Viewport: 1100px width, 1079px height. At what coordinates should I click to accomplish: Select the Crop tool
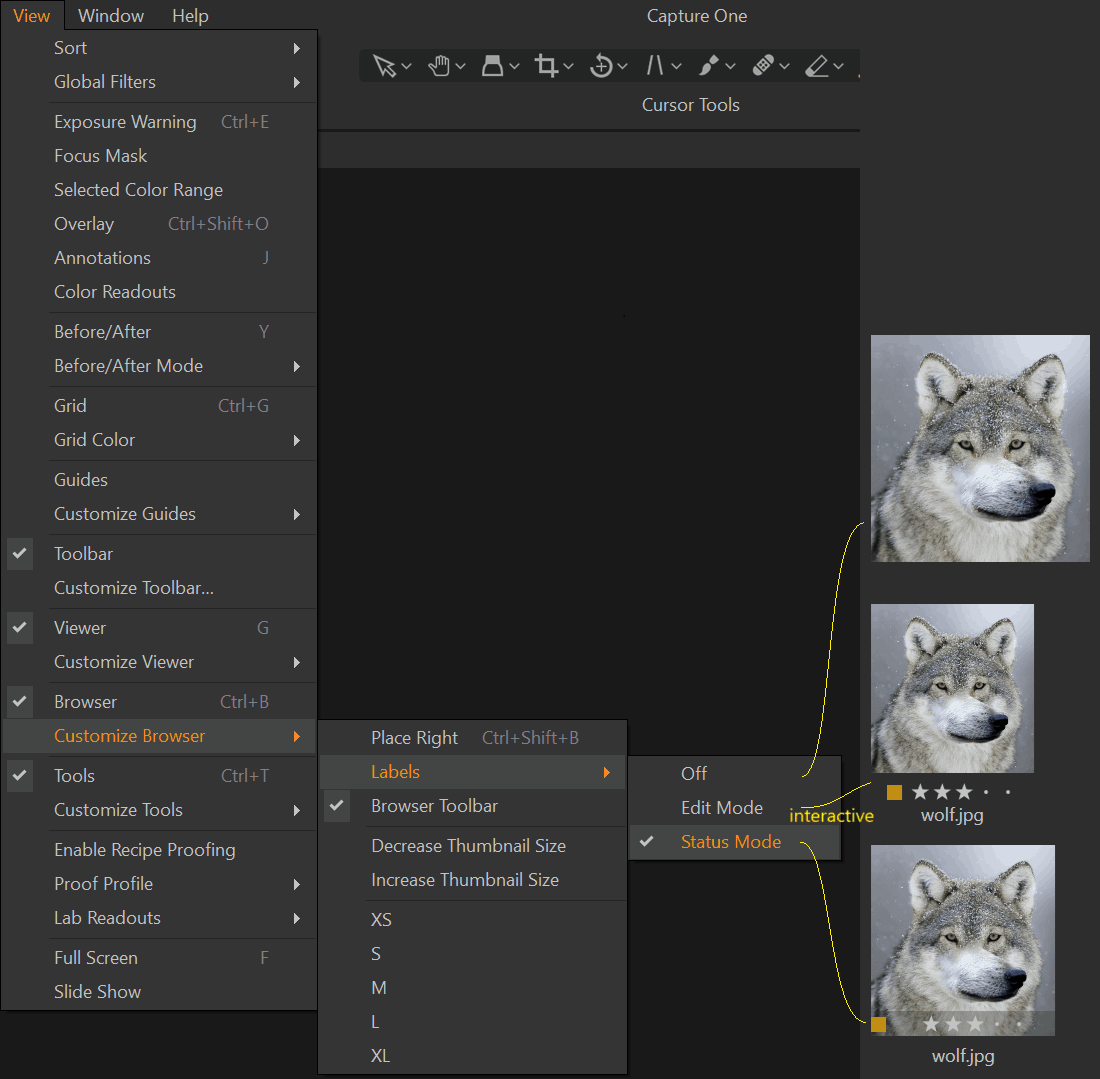click(x=545, y=66)
